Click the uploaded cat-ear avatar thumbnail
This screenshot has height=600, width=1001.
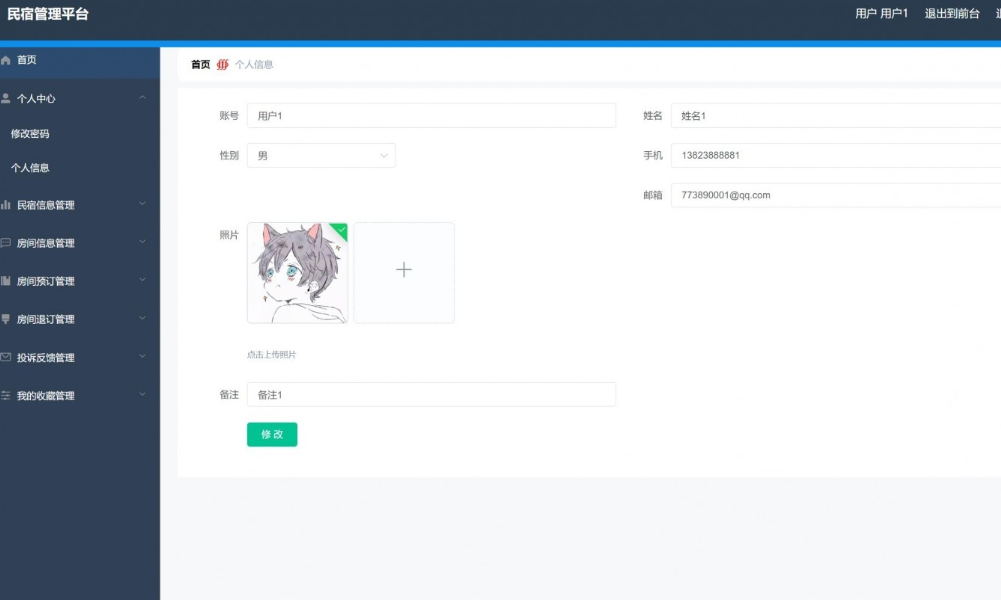click(297, 273)
